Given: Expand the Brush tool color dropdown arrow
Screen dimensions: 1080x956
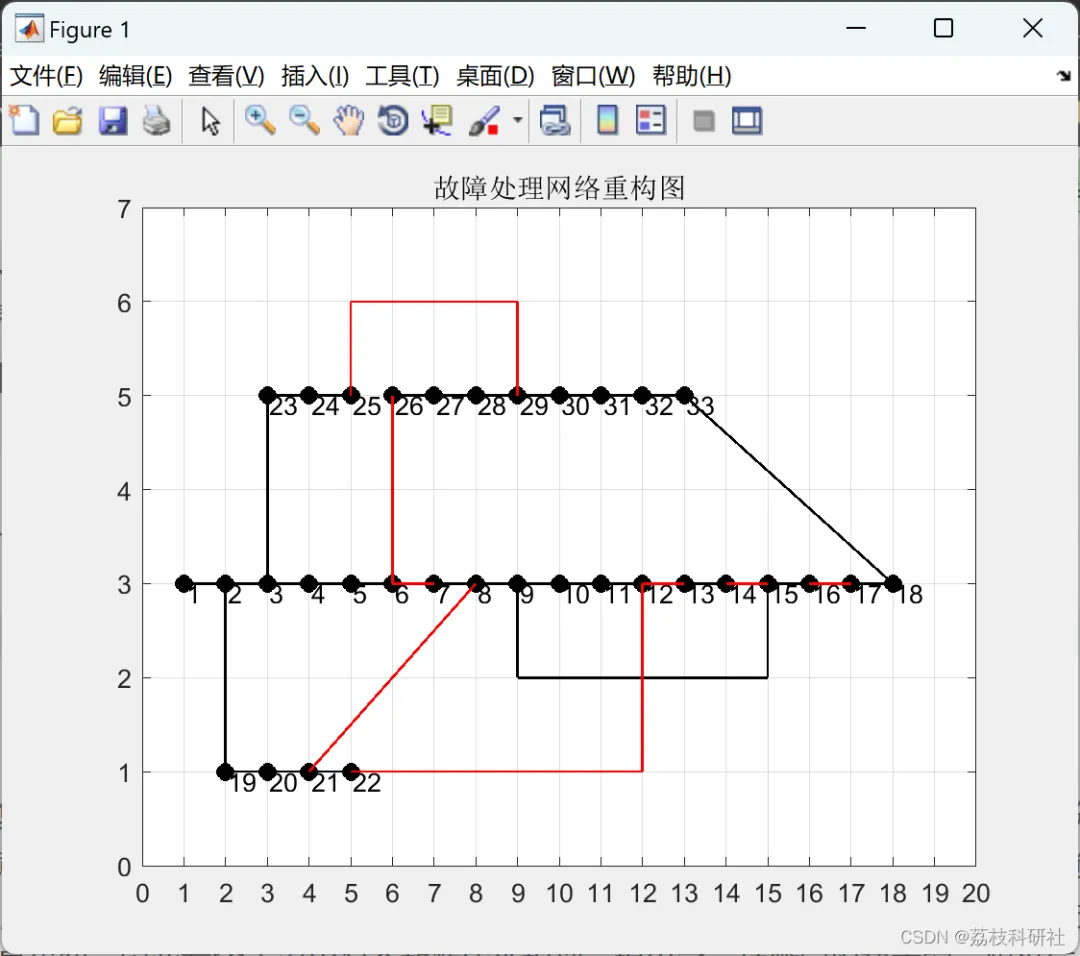Looking at the screenshot, I should click(x=517, y=121).
